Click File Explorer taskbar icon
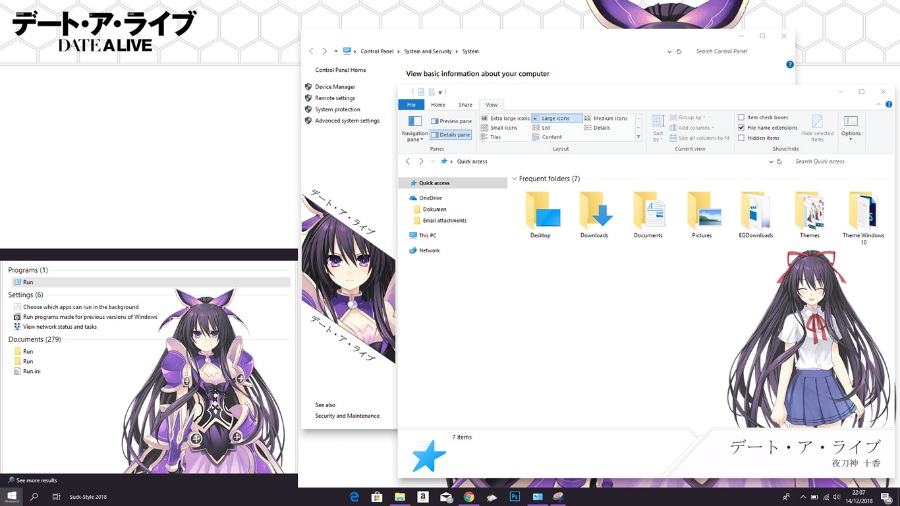The width and height of the screenshot is (900, 506). (400, 497)
